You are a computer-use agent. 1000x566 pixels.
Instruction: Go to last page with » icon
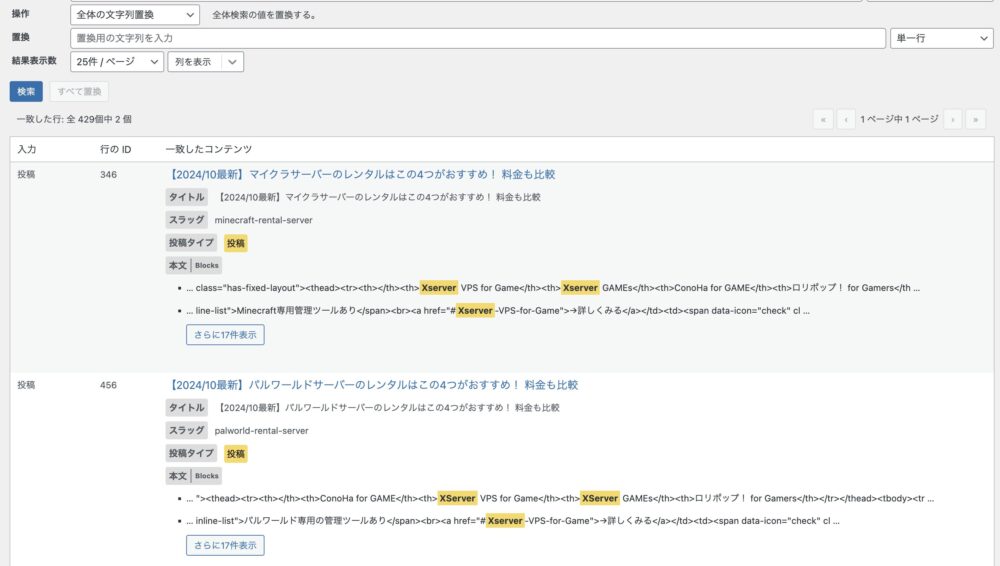tap(975, 119)
